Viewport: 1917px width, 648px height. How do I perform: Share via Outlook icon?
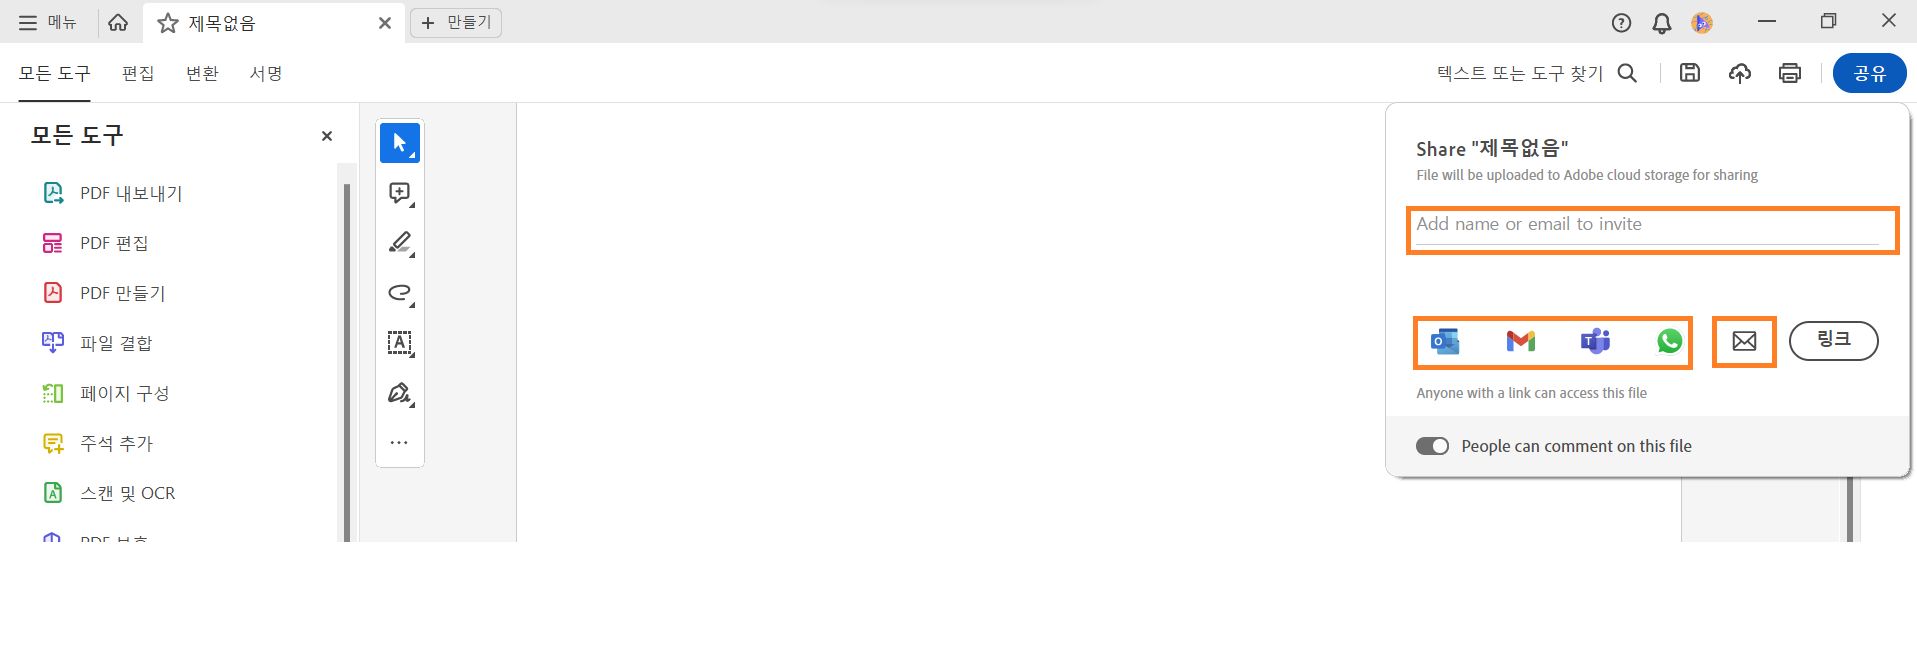tap(1445, 341)
